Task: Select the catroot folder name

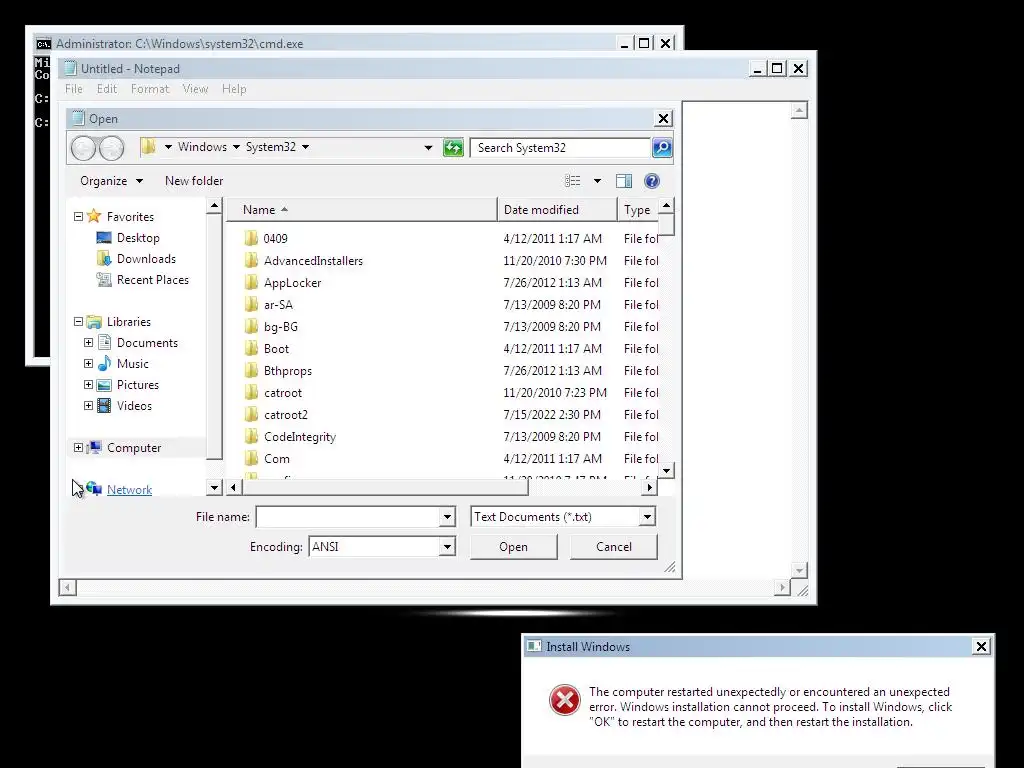Action: (x=283, y=393)
